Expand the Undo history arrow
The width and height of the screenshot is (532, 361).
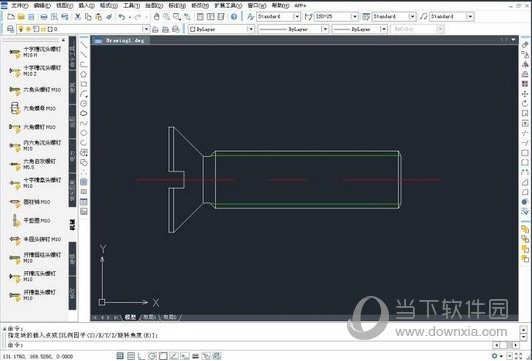130,17
